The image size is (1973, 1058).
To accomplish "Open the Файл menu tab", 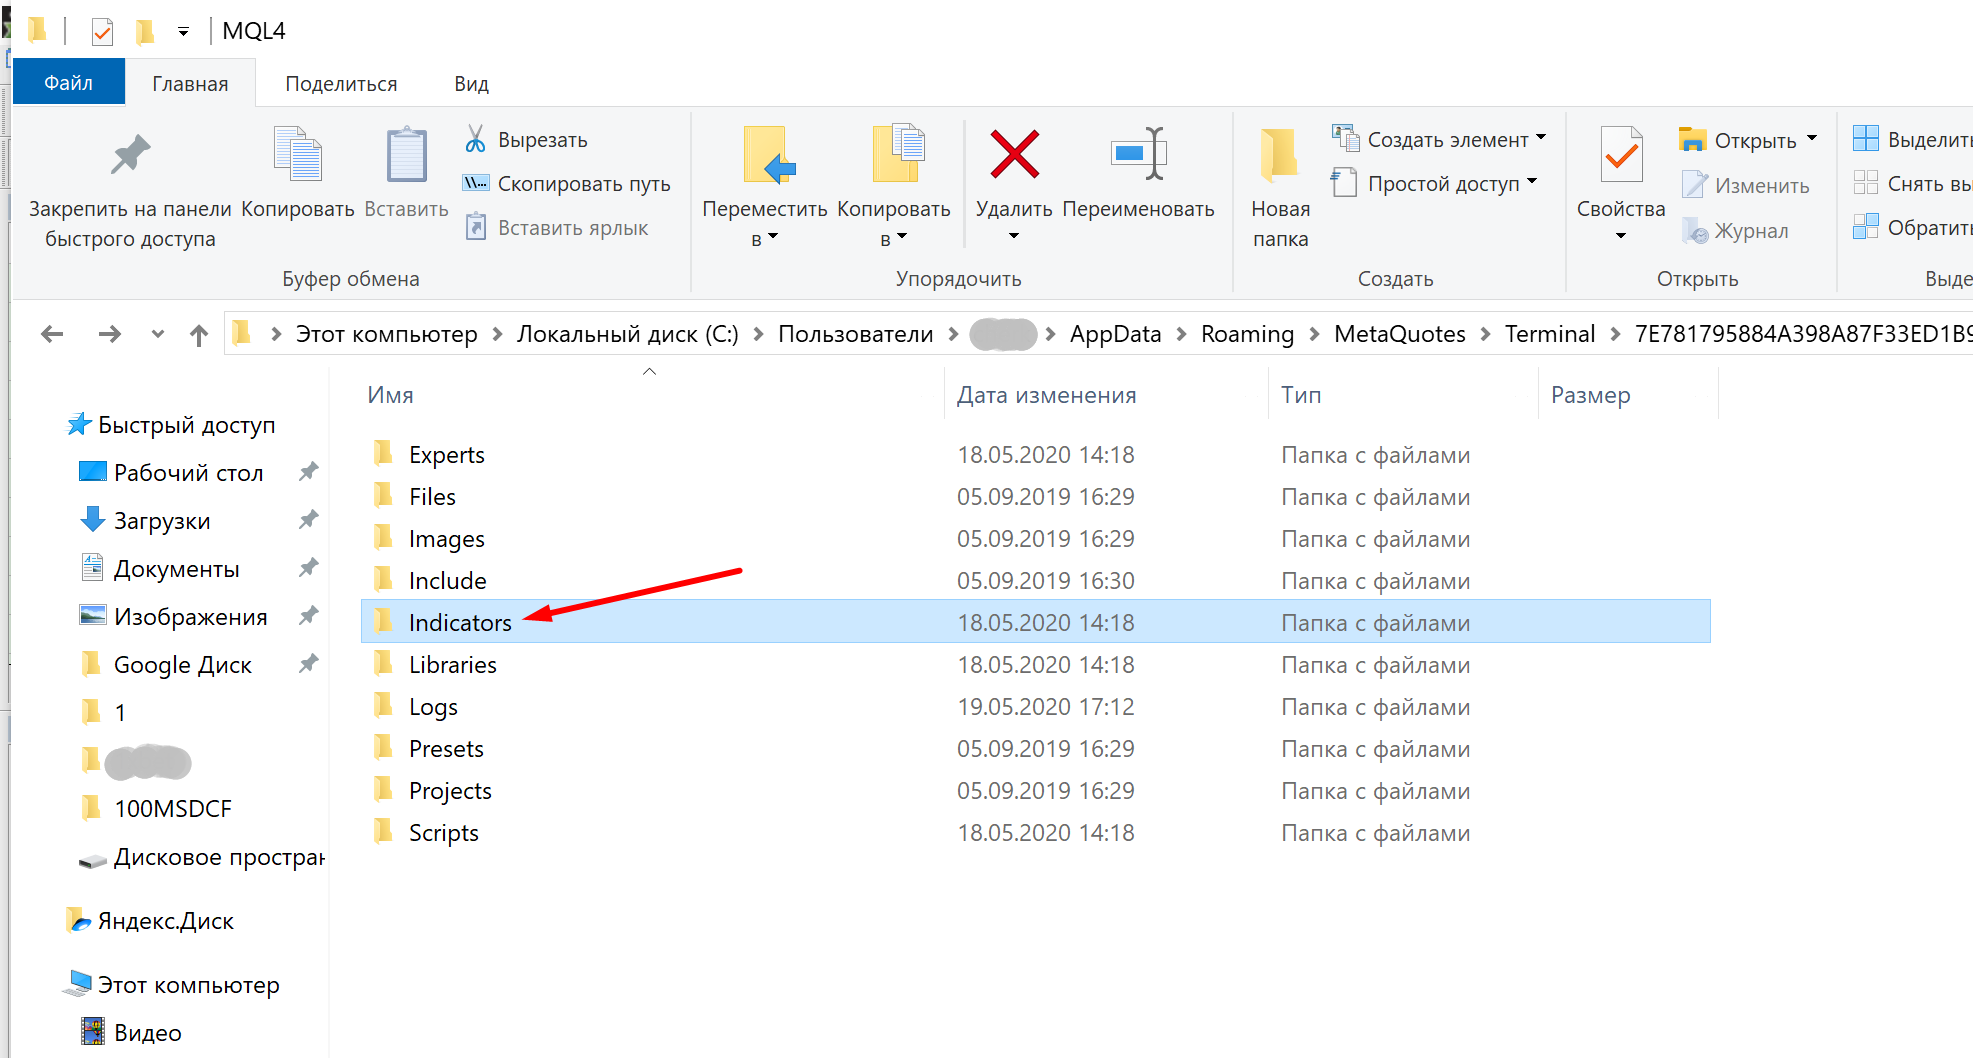I will pyautogui.click(x=68, y=83).
